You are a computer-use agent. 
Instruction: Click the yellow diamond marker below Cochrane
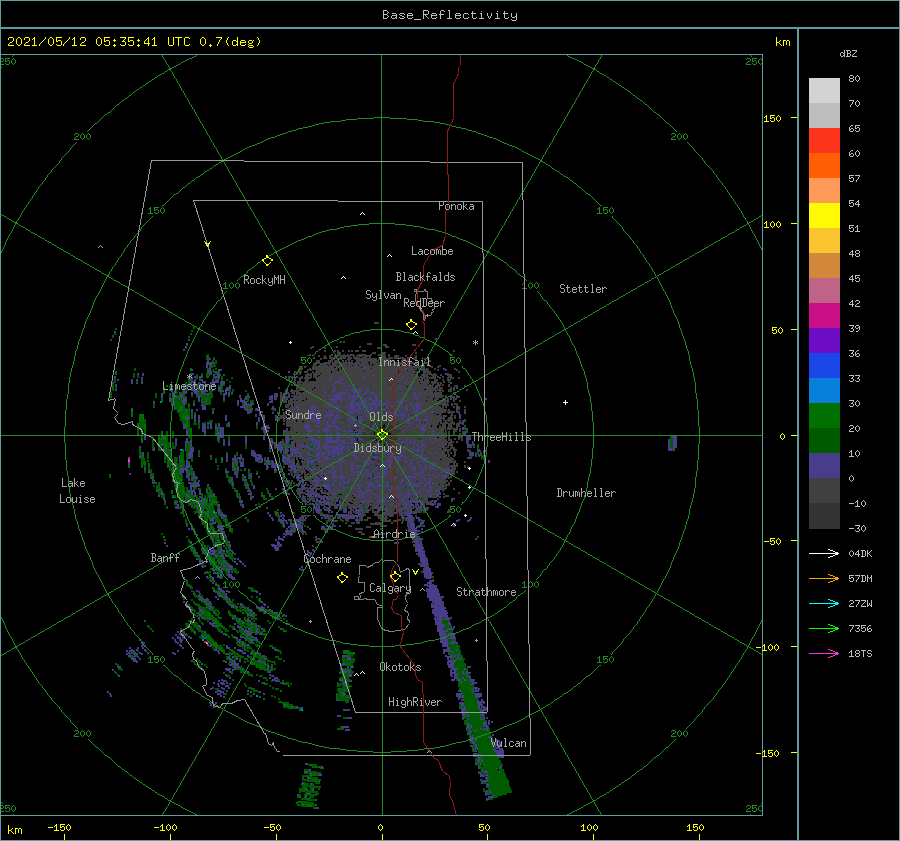342,578
